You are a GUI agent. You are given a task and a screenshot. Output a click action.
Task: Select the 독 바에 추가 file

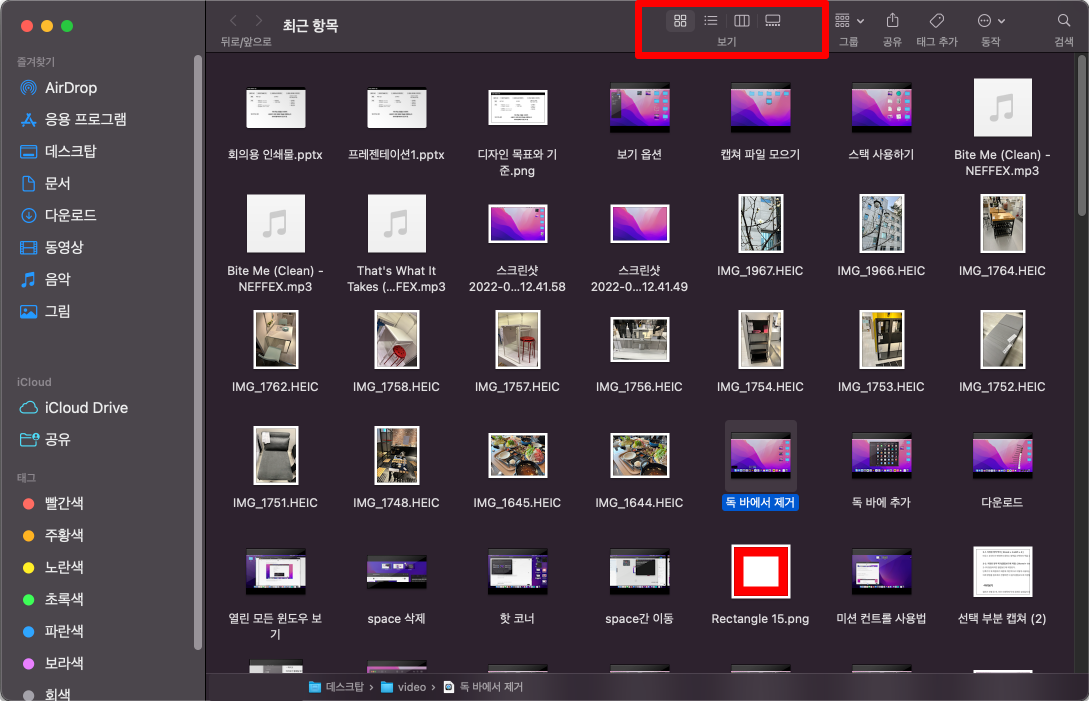click(x=881, y=456)
